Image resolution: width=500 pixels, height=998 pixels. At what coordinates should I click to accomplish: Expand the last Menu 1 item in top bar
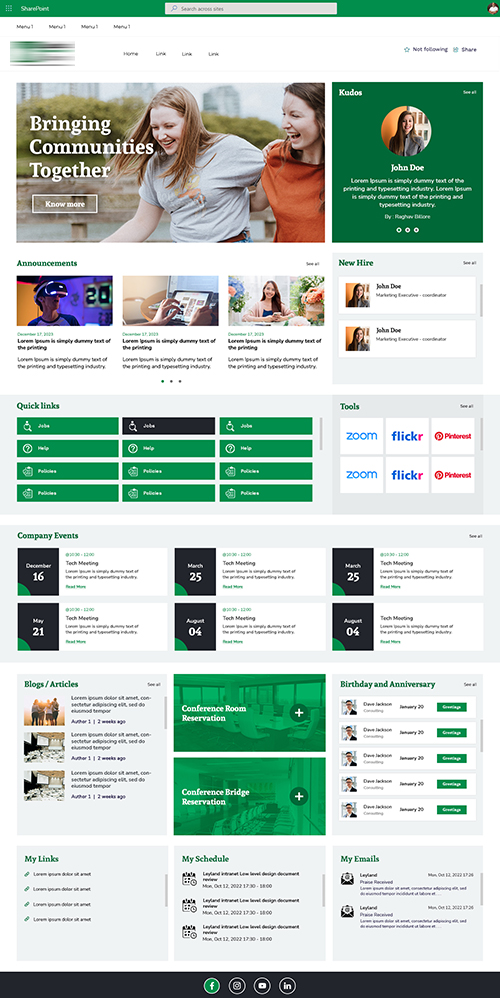[x=122, y=27]
